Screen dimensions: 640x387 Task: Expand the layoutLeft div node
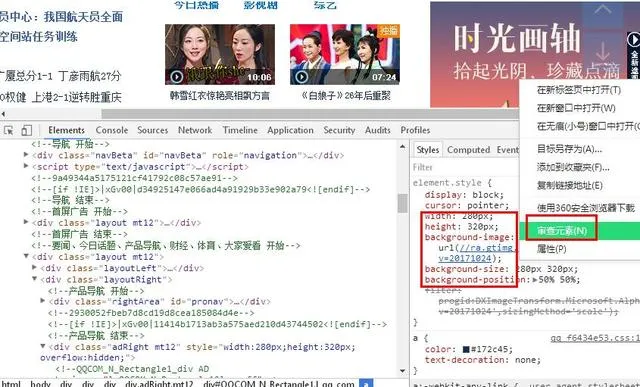(x=35, y=267)
